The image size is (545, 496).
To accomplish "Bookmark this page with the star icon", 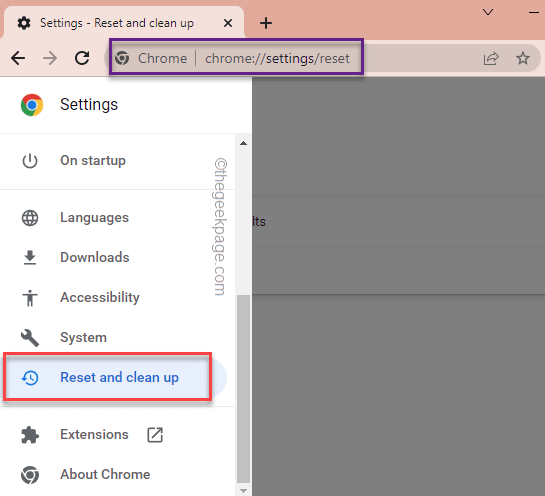I will point(522,58).
